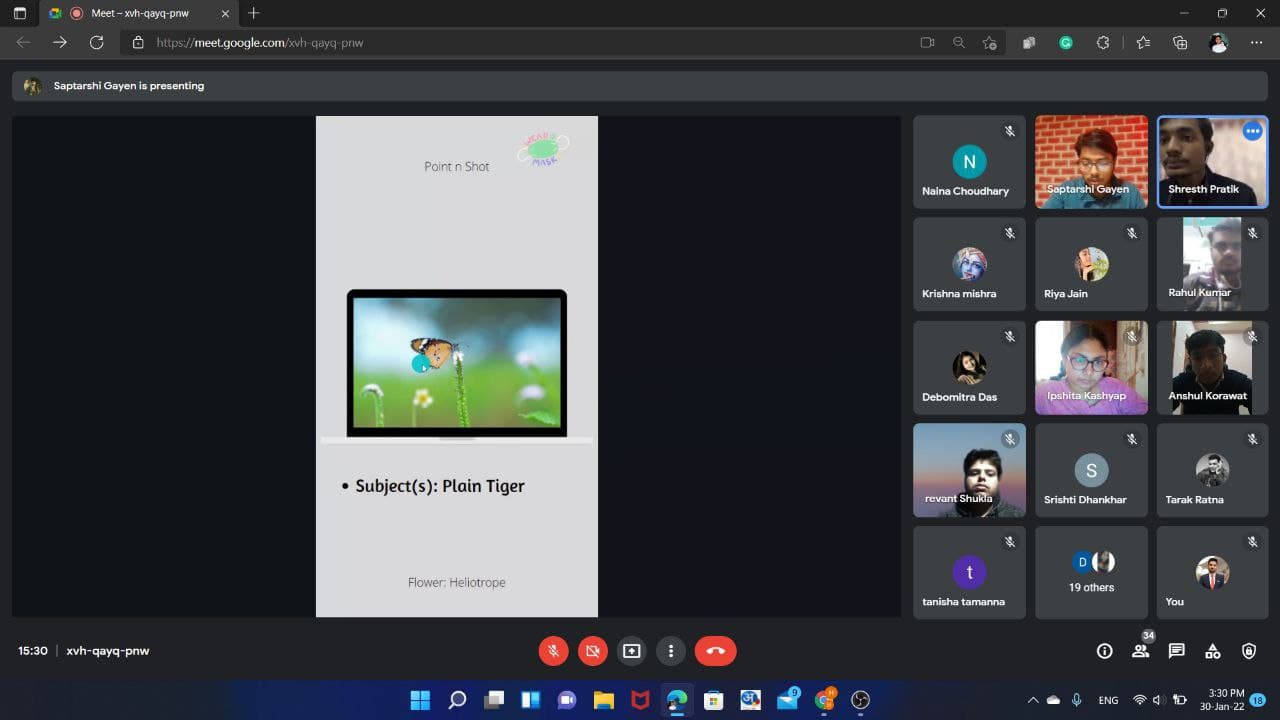1280x720 pixels.
Task: Turn on your camera in Meet
Action: click(x=592, y=651)
